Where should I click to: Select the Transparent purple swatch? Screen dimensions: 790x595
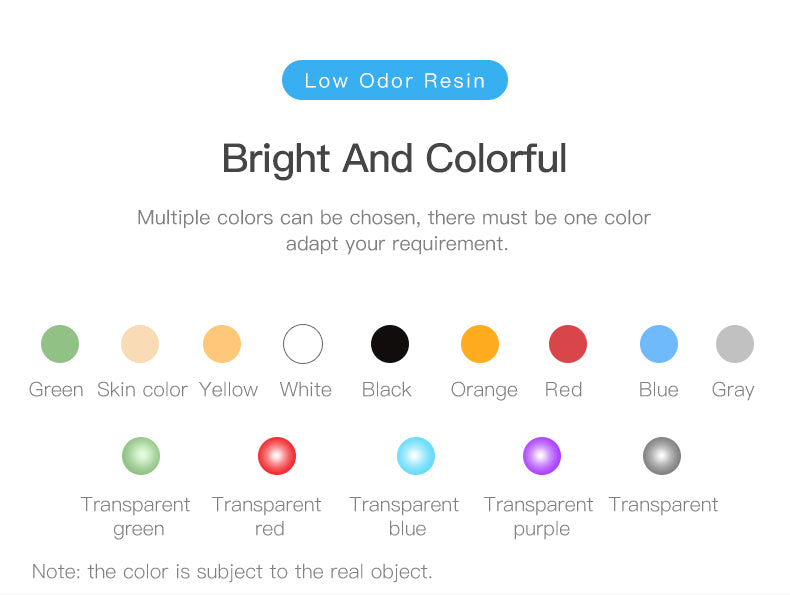(542, 456)
